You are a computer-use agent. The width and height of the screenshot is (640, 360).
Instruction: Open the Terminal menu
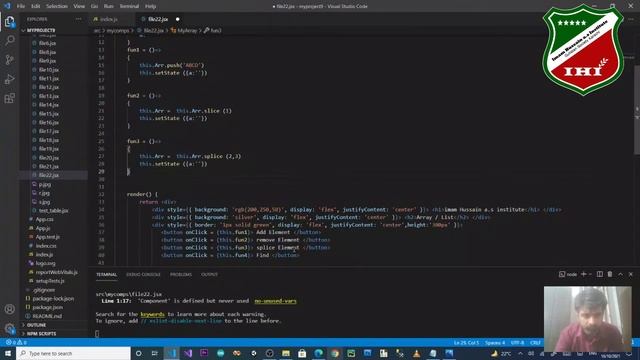click(x=129, y=6)
